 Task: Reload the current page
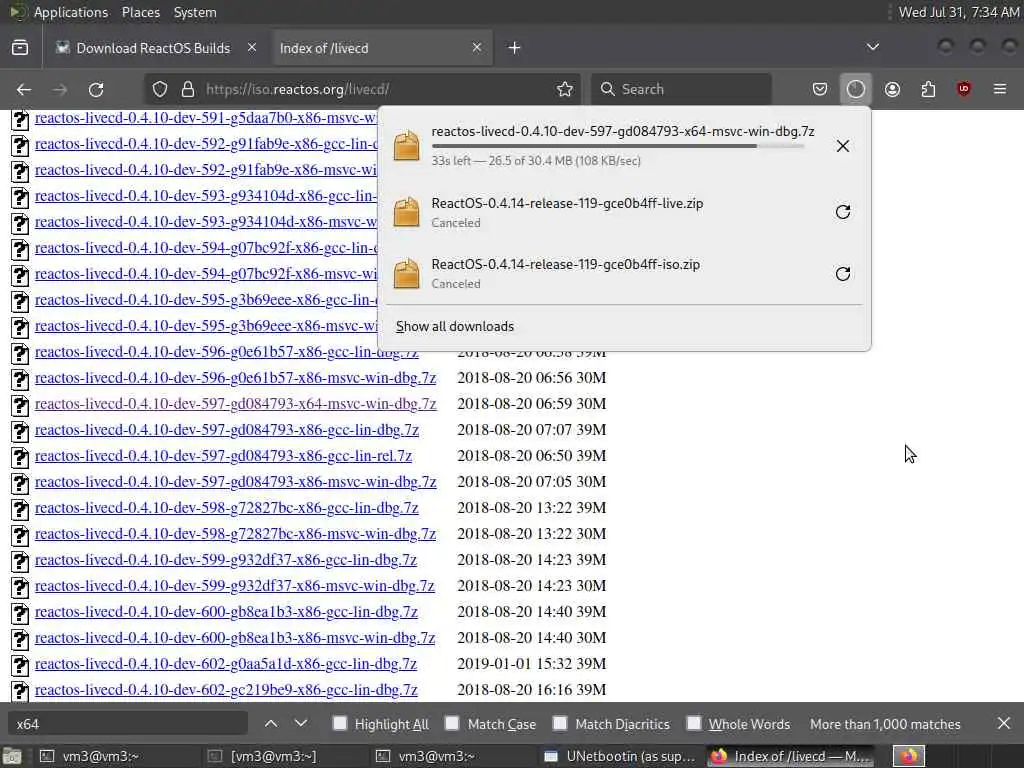[x=96, y=89]
